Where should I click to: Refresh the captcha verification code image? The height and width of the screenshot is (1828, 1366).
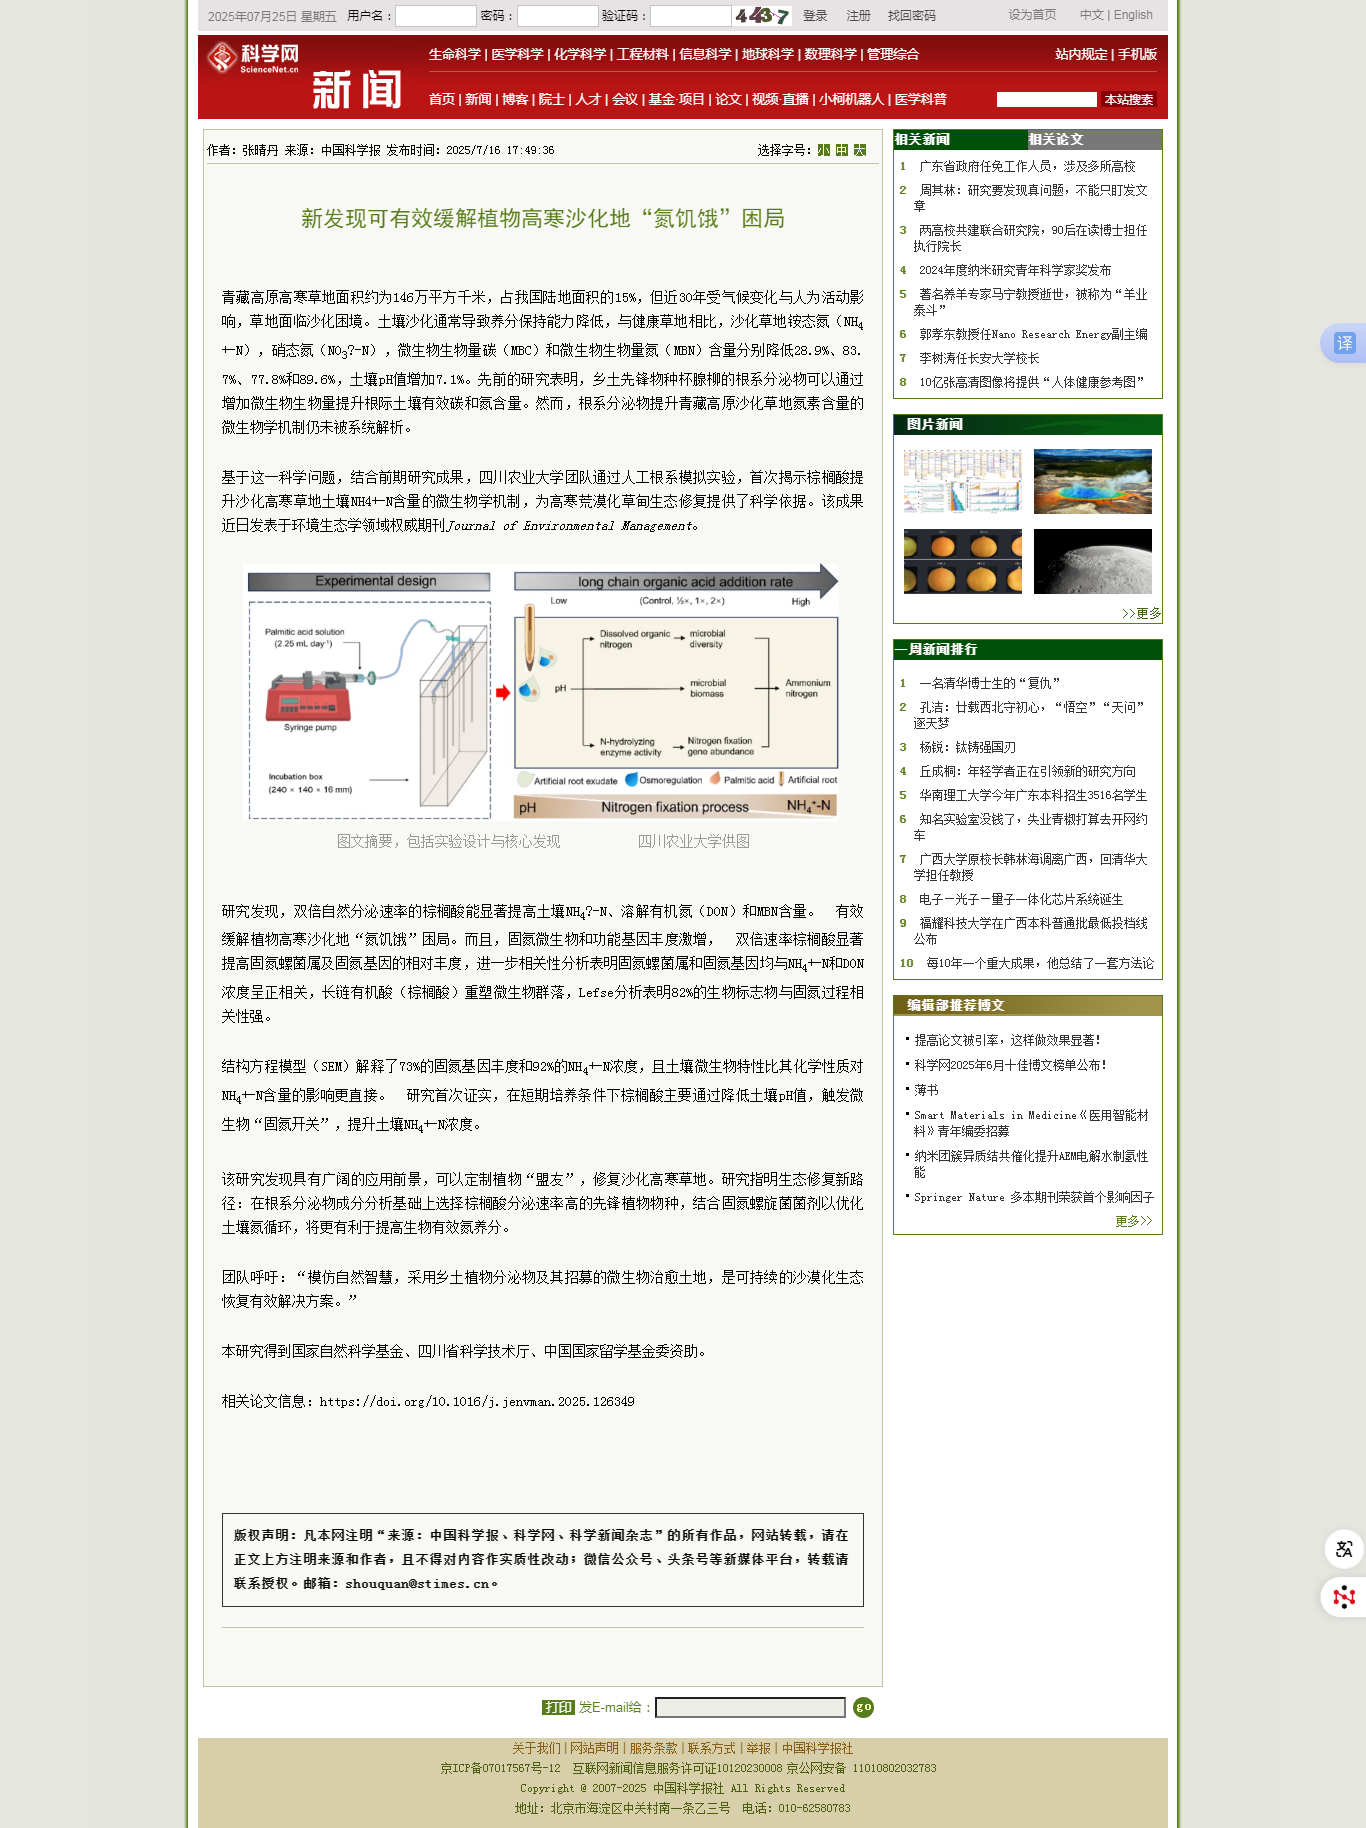point(762,16)
